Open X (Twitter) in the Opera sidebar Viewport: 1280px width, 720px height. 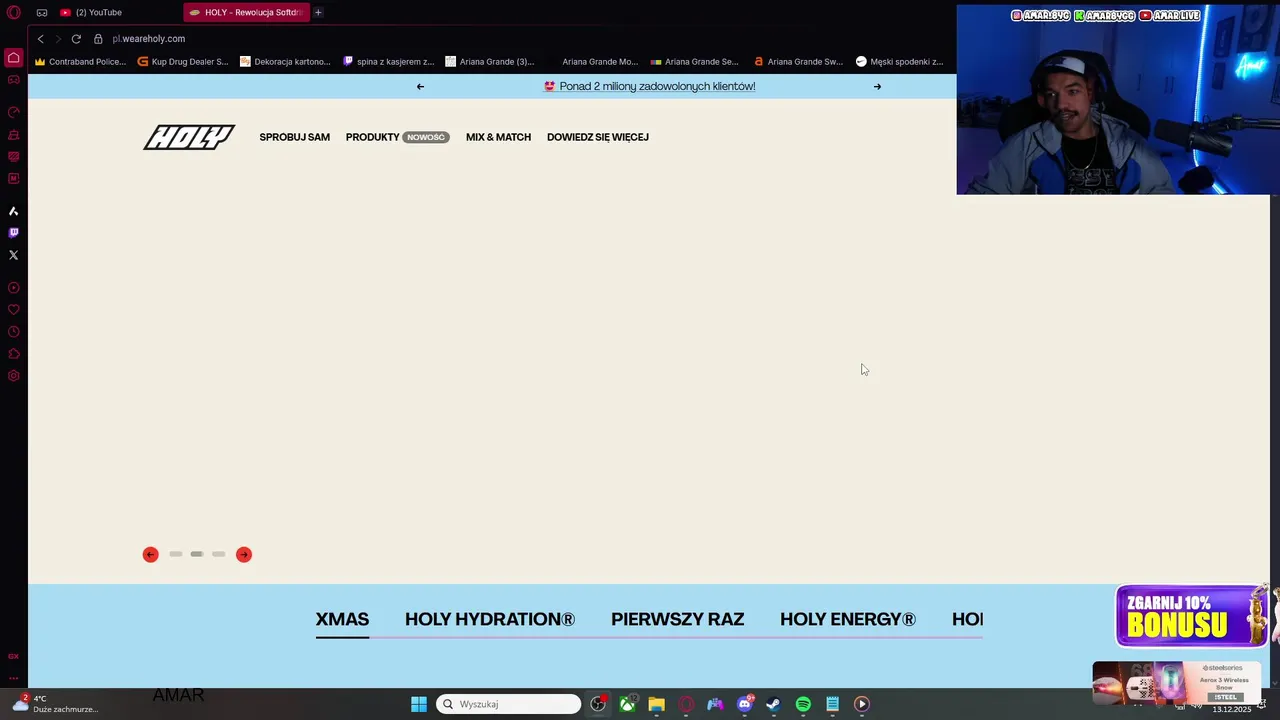pos(13,255)
